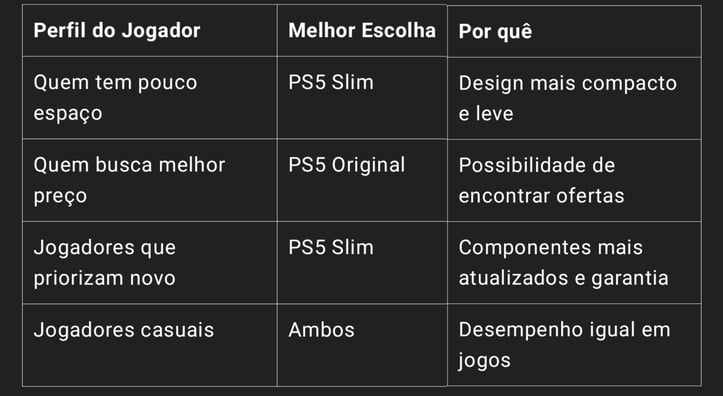Select the 'Jogadores casuais' cell
Image resolution: width=723 pixels, height=396 pixels.
point(149,345)
